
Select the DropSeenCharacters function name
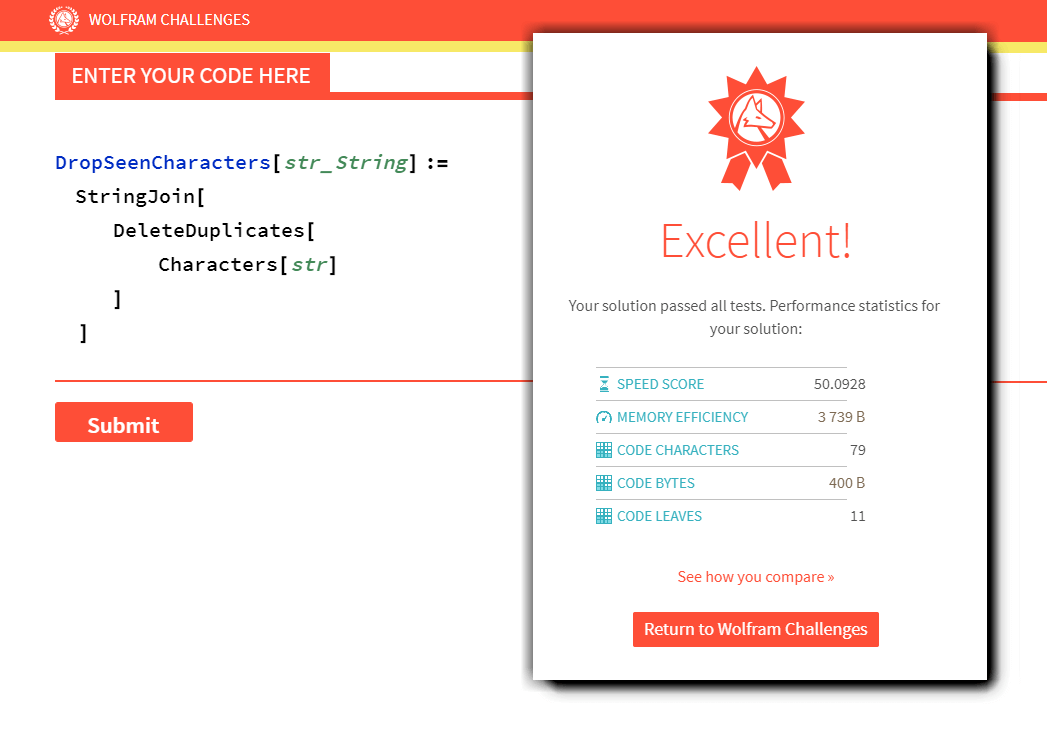click(163, 162)
